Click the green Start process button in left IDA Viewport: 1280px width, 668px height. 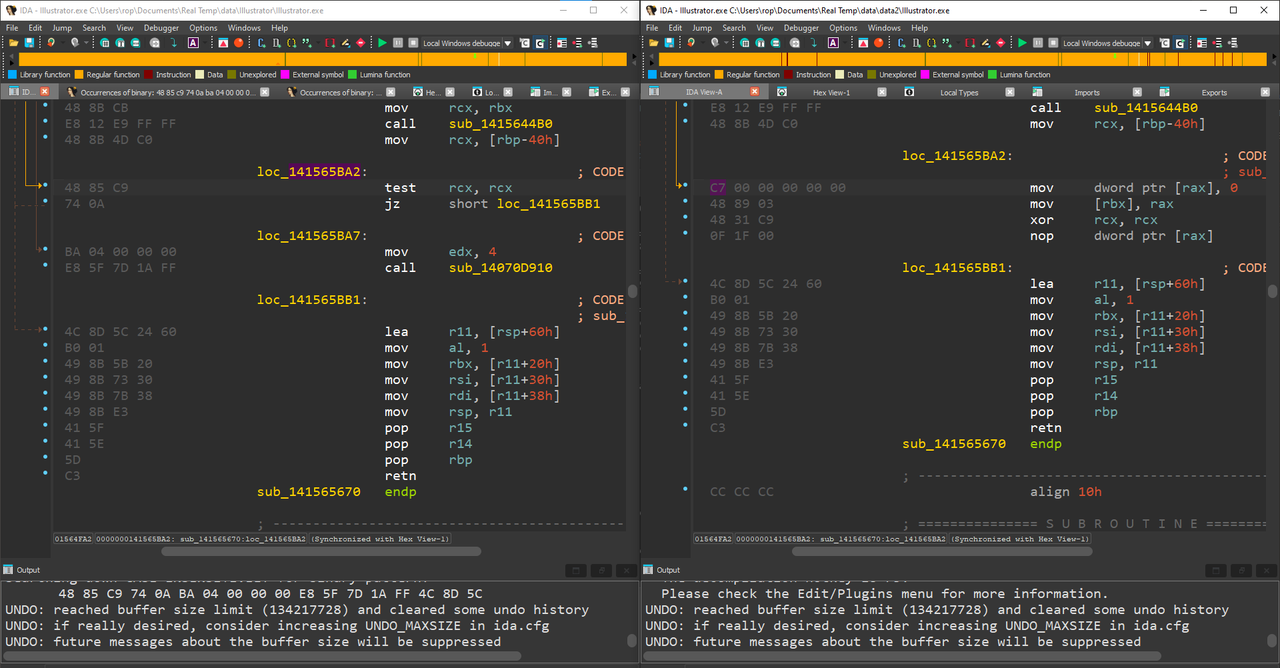tap(383, 43)
